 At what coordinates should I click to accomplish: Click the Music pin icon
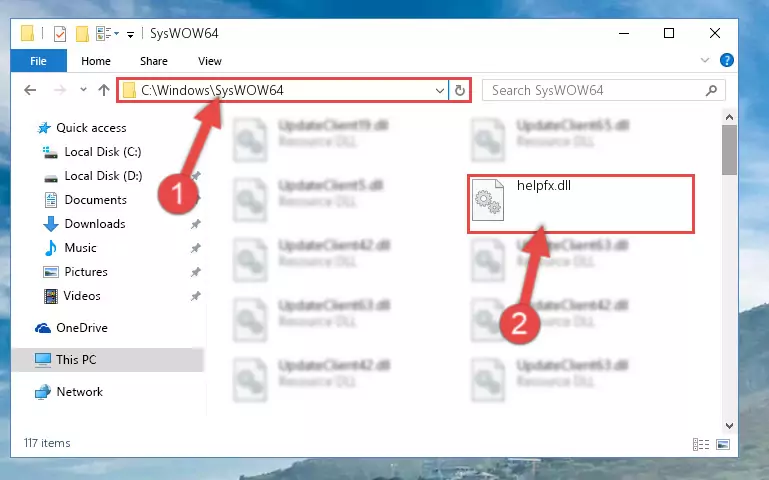[x=195, y=248]
